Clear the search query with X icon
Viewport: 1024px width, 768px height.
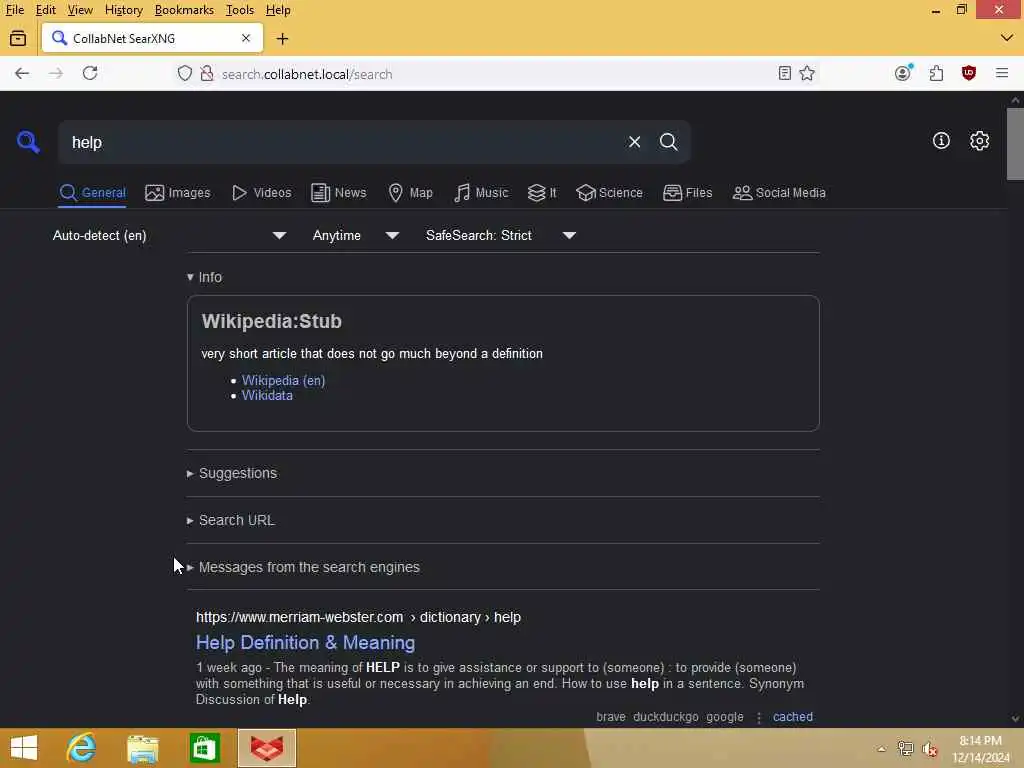point(634,142)
